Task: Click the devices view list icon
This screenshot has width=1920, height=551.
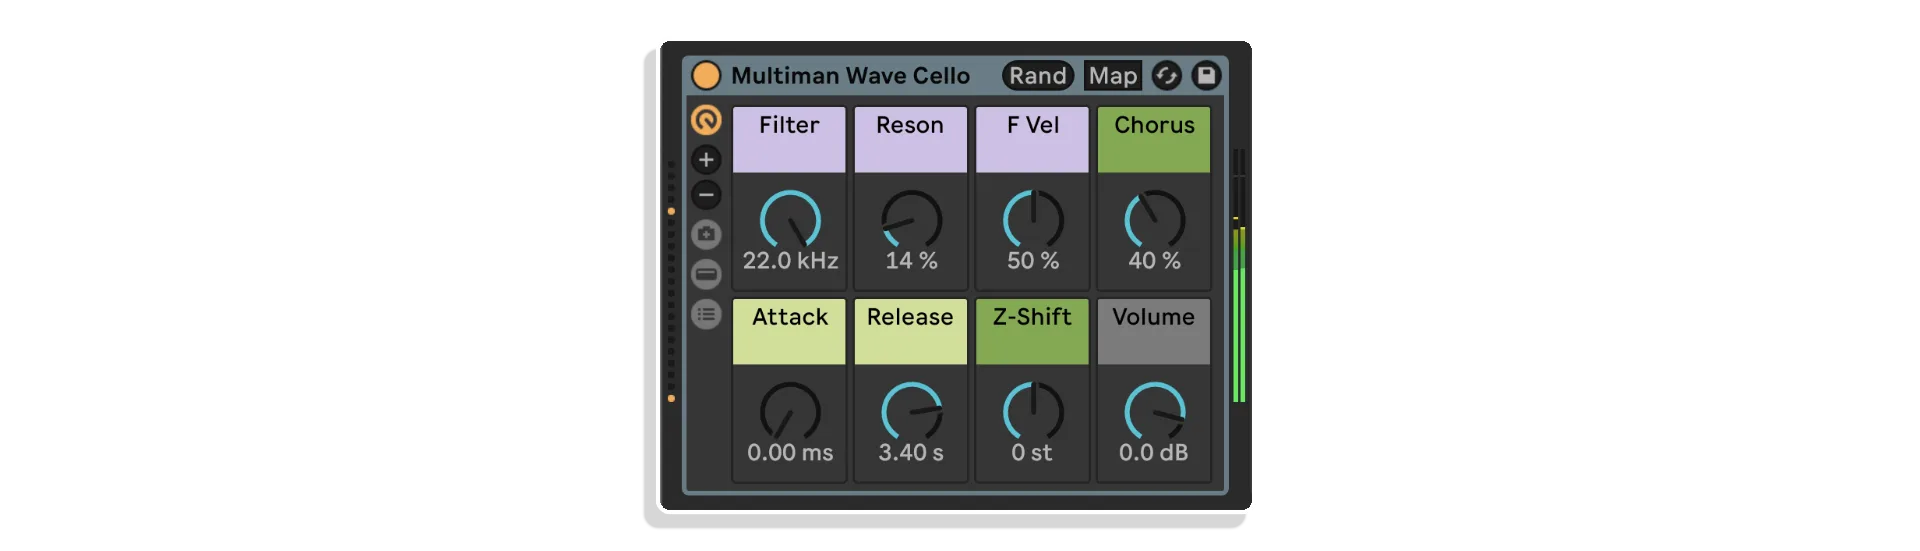Action: point(706,314)
